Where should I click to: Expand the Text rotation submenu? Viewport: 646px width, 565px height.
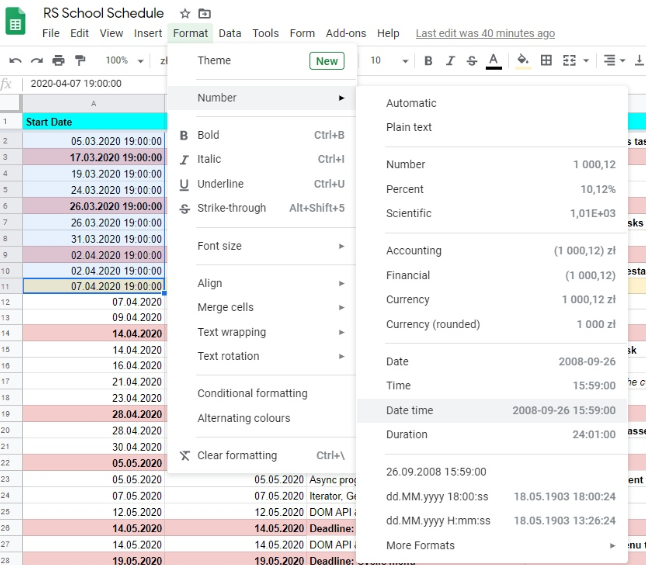(262, 356)
